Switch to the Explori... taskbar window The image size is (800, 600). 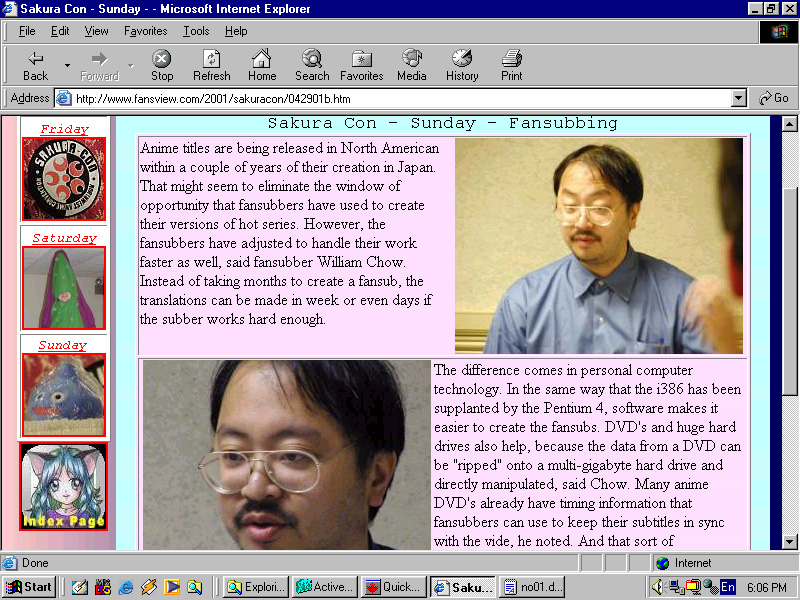[x=256, y=587]
